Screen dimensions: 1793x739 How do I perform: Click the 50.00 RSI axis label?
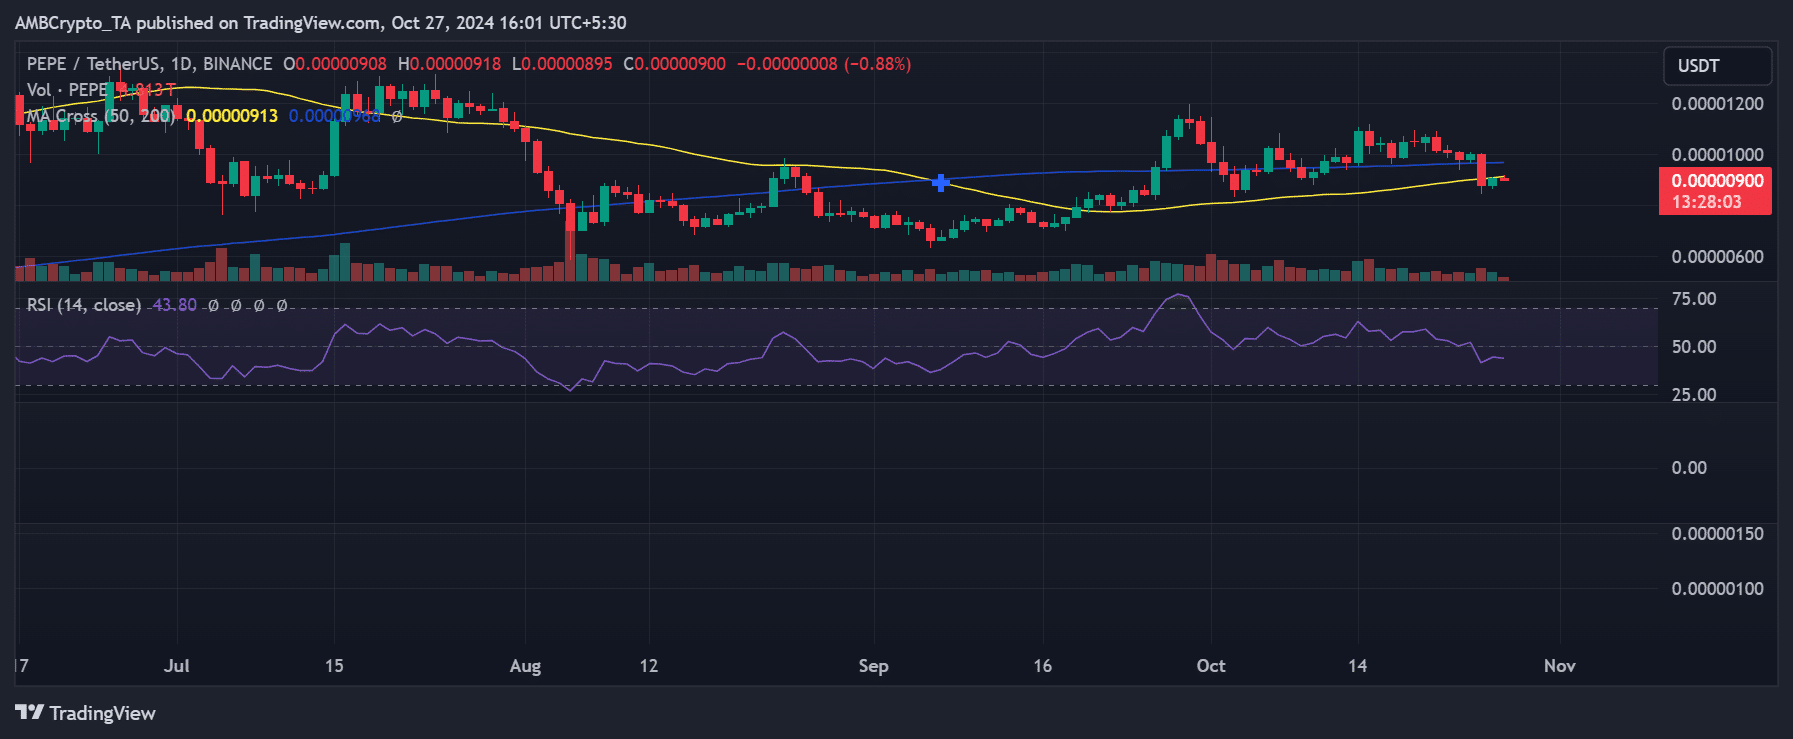(x=1694, y=347)
